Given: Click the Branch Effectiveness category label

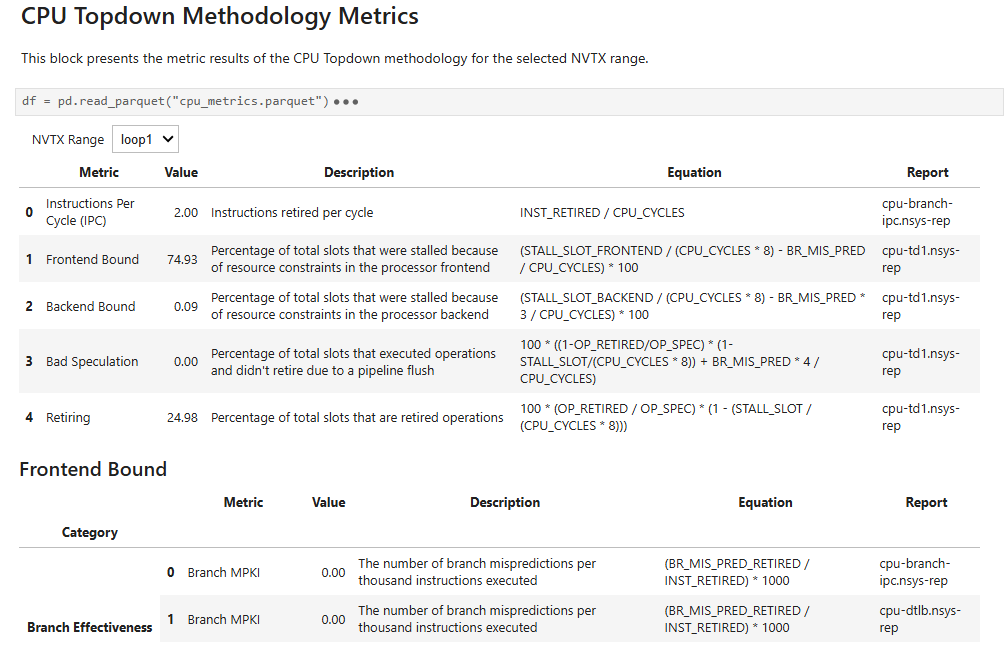Looking at the screenshot, I should coord(89,627).
